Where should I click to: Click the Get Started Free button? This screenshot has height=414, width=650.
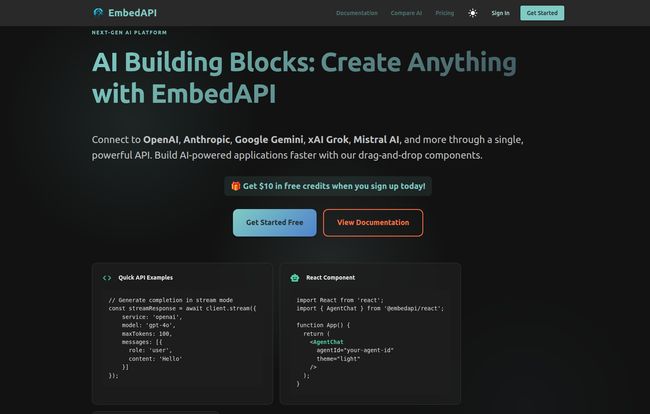pos(274,223)
